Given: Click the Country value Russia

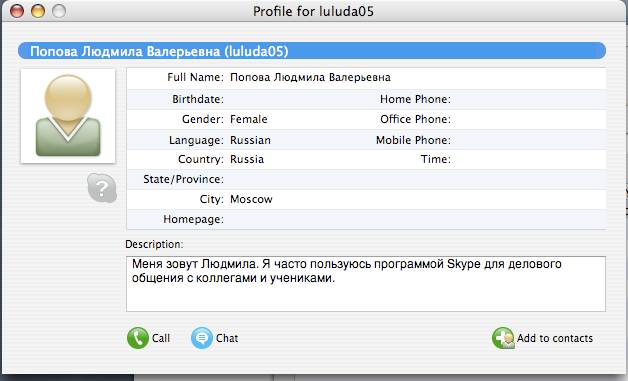Looking at the screenshot, I should [x=247, y=159].
